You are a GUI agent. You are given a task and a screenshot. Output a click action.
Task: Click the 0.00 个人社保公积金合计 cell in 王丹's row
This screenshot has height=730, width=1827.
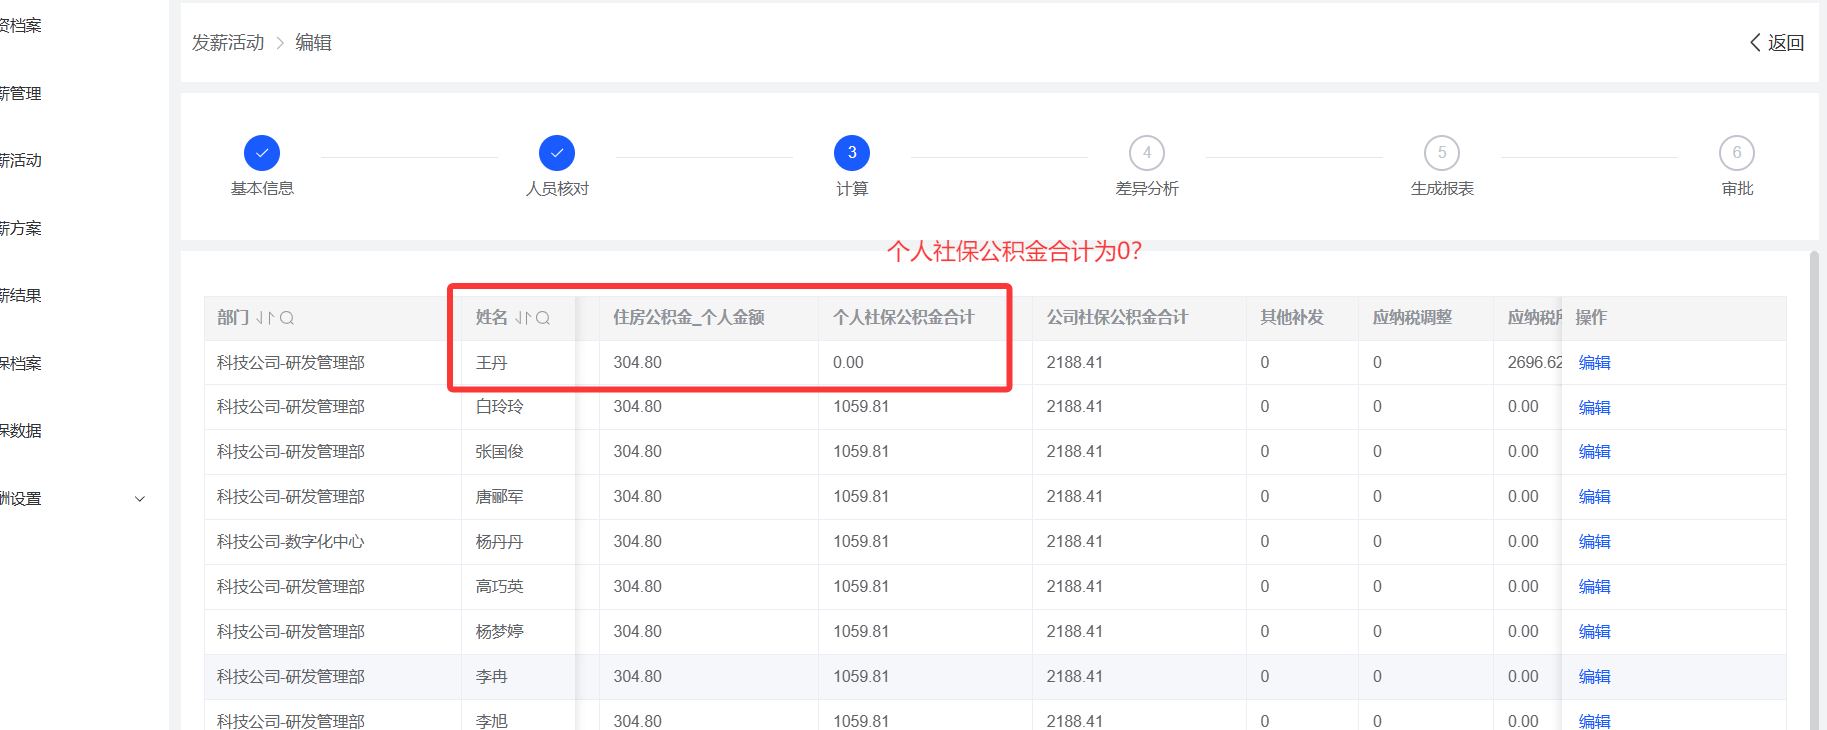(x=848, y=363)
